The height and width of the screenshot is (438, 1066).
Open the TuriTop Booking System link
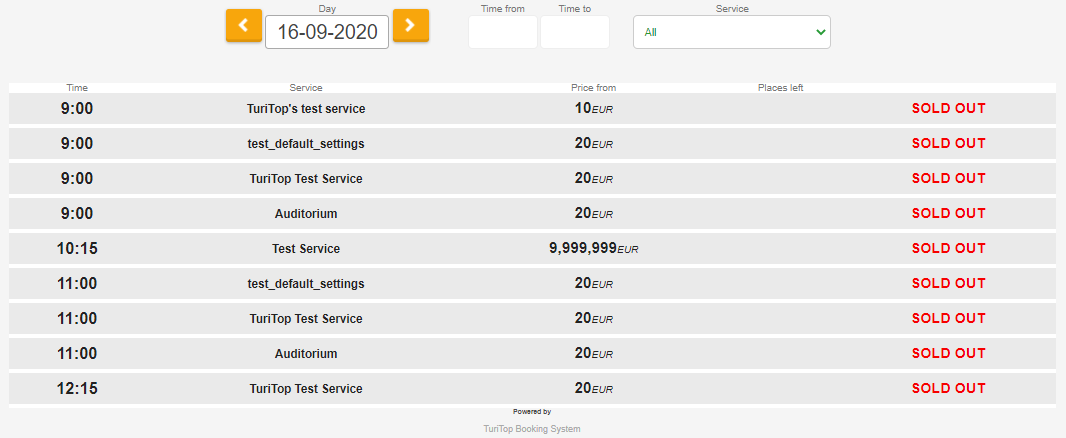[532, 429]
